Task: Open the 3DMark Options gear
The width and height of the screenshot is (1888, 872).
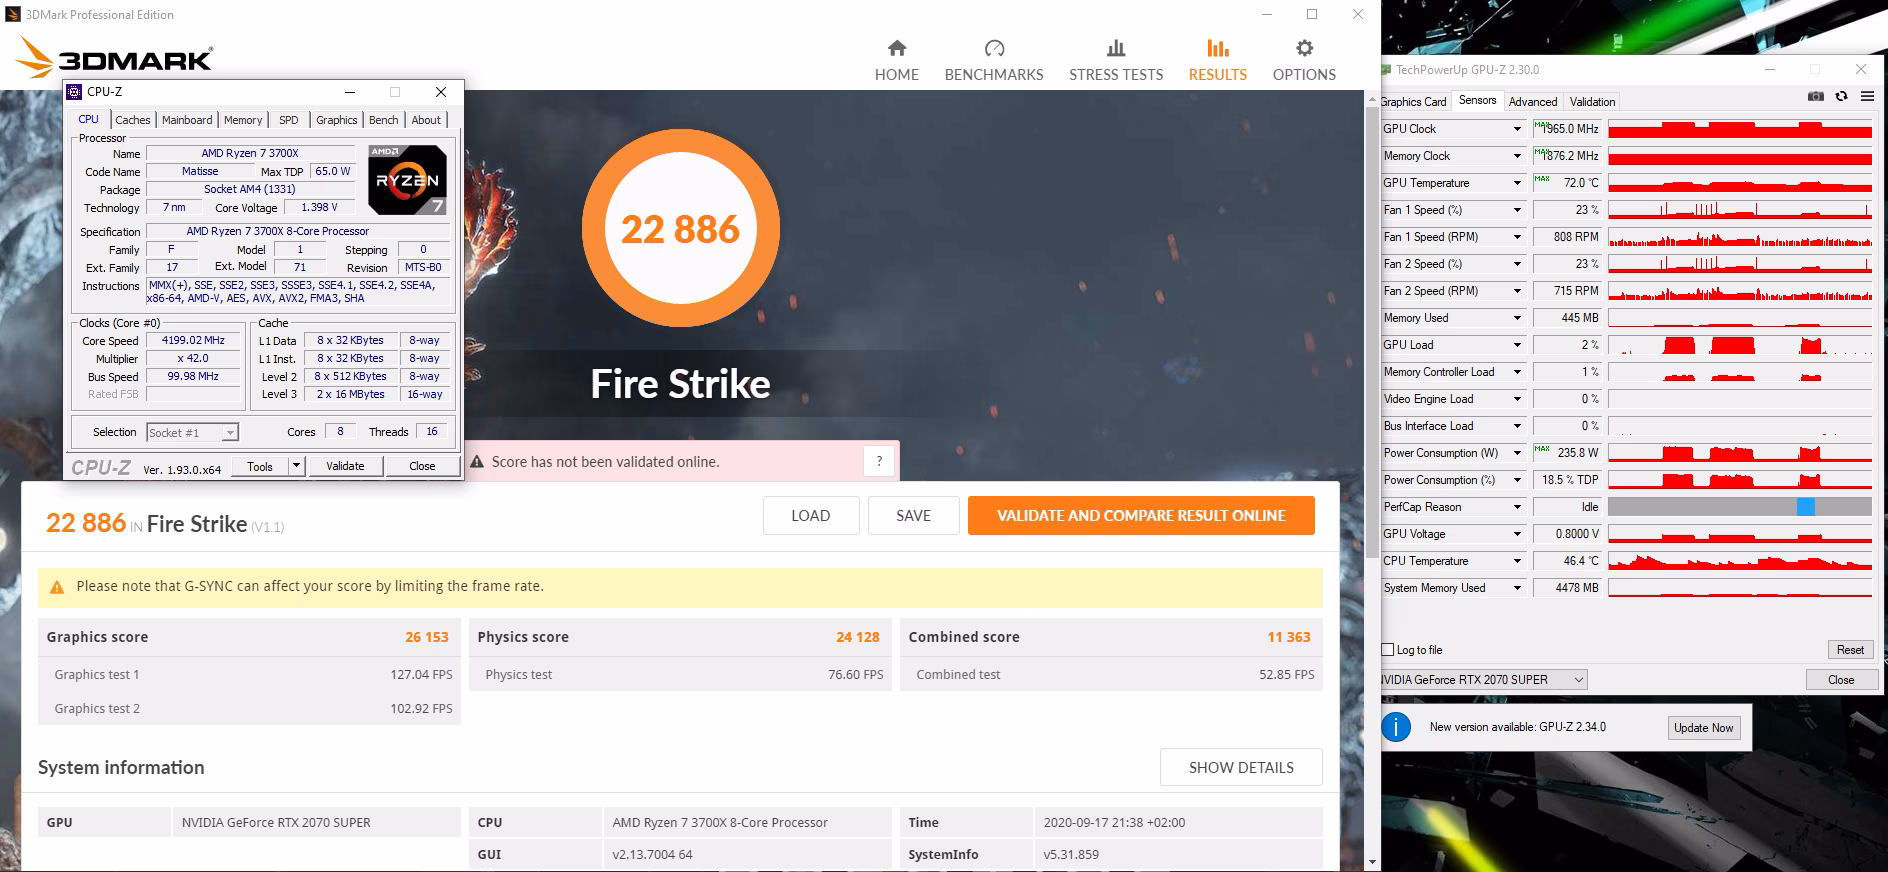Action: (1304, 61)
